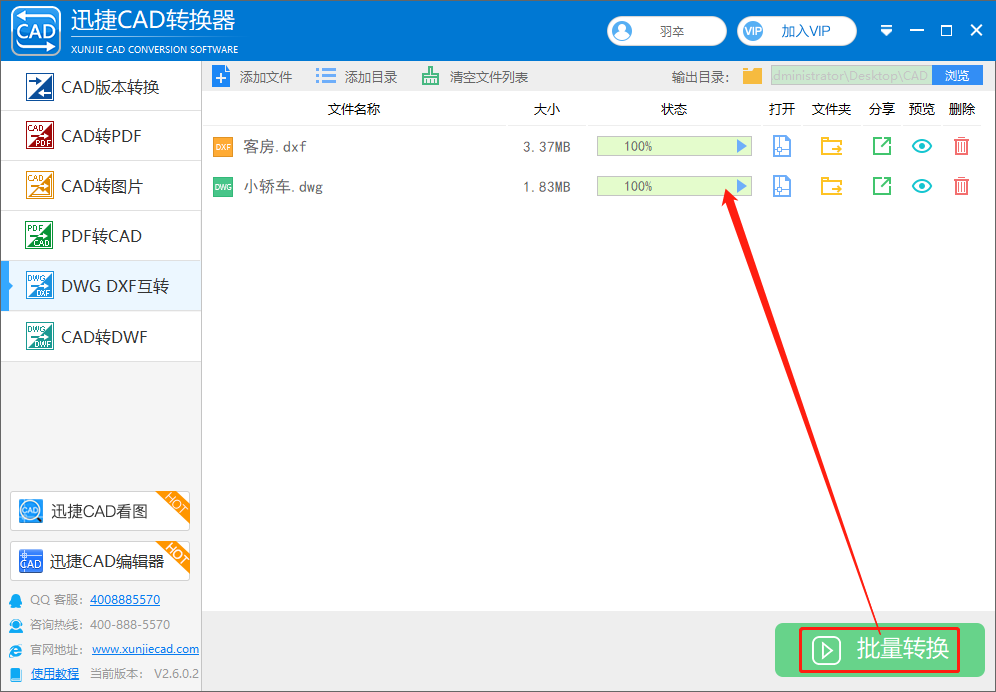This screenshot has height=692, width=996.
Task: Click the CAD转PDF sidebar icon
Action: click(39, 135)
